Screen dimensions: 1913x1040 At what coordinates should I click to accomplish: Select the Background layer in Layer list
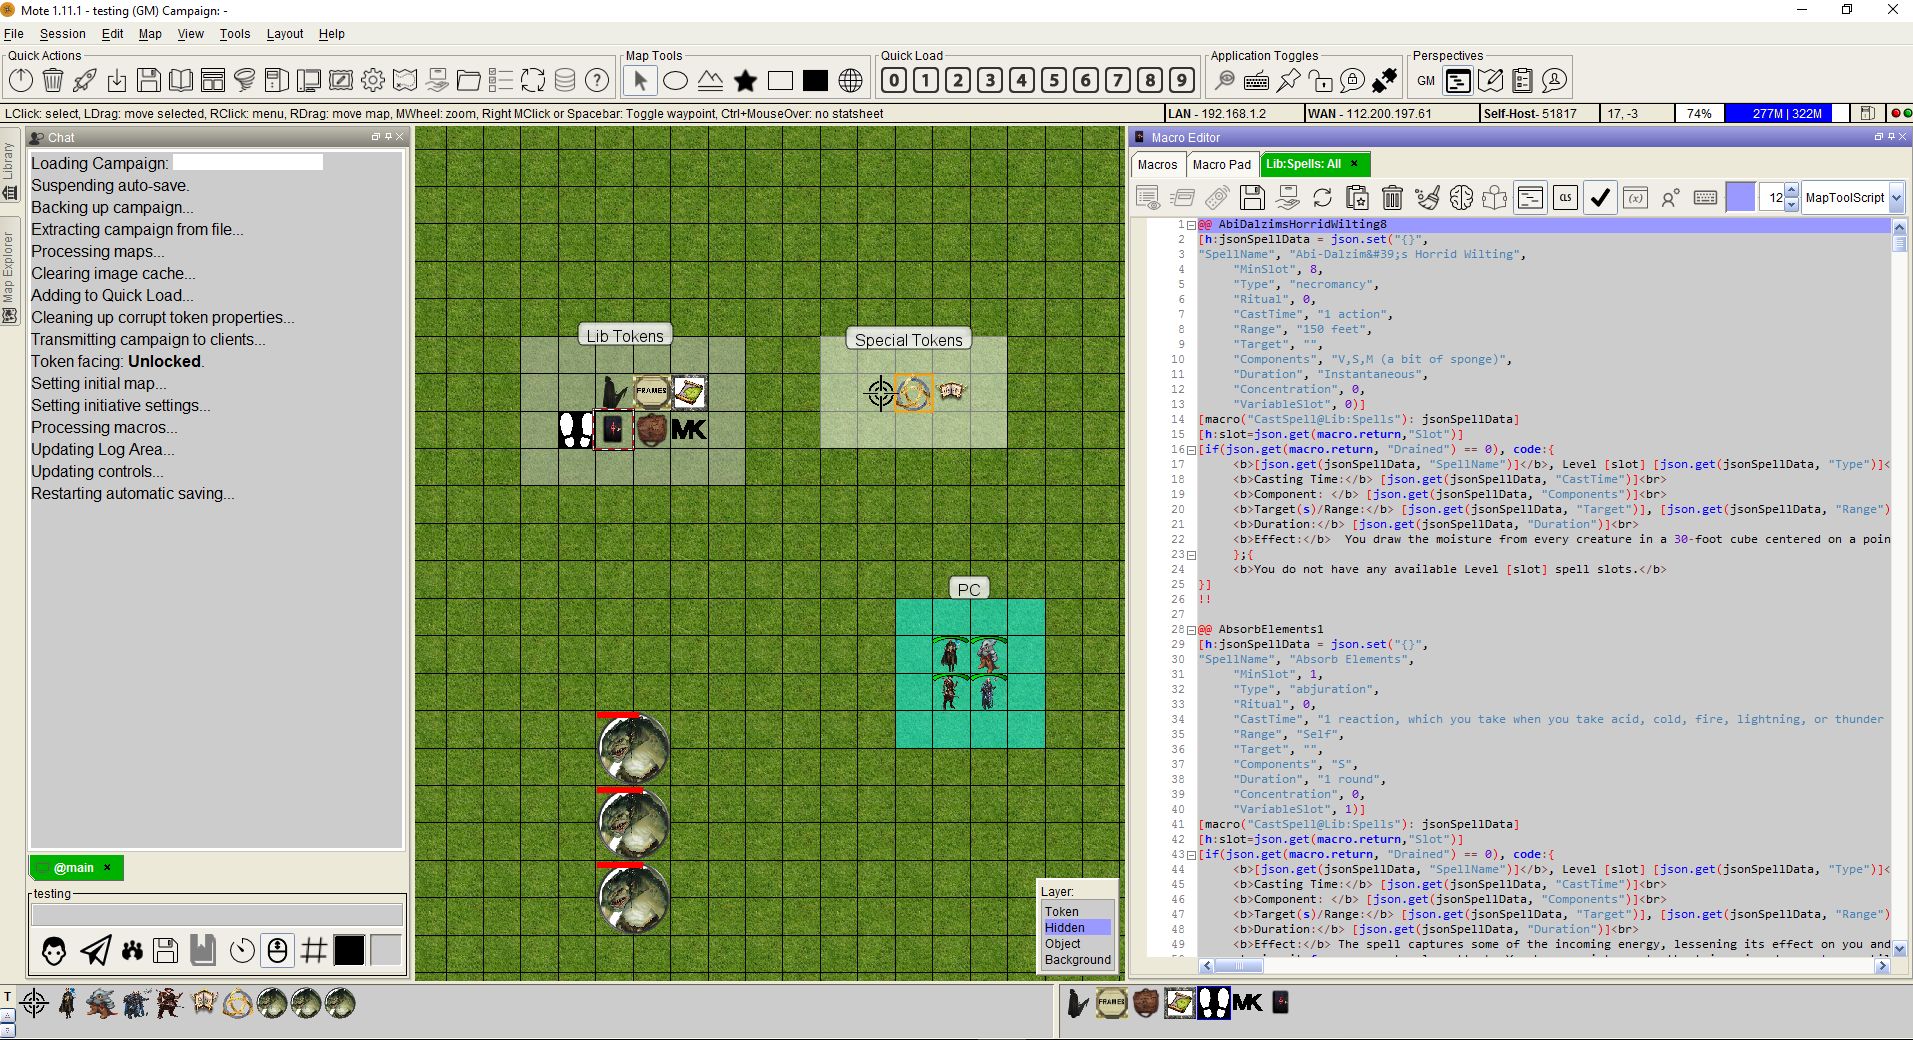click(x=1077, y=960)
